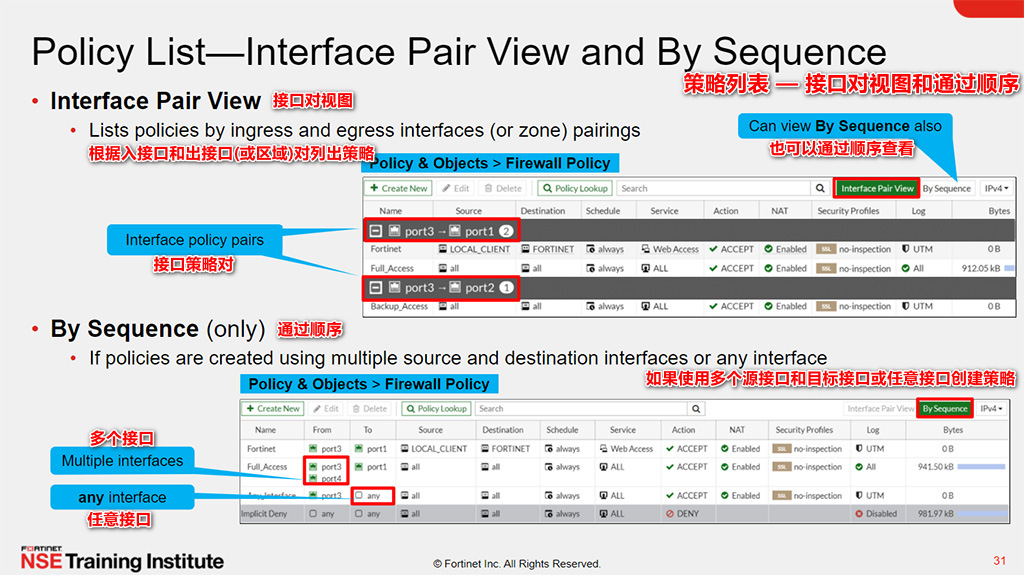Click the greyed Interface Pair View in the lower panel

[880, 408]
